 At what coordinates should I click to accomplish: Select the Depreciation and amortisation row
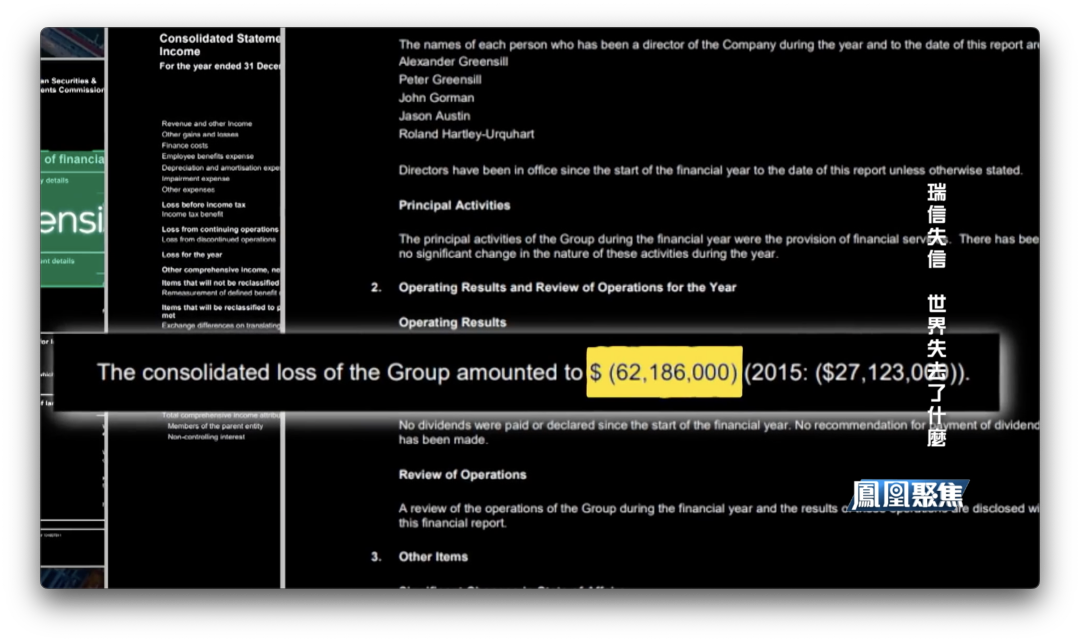(x=221, y=167)
